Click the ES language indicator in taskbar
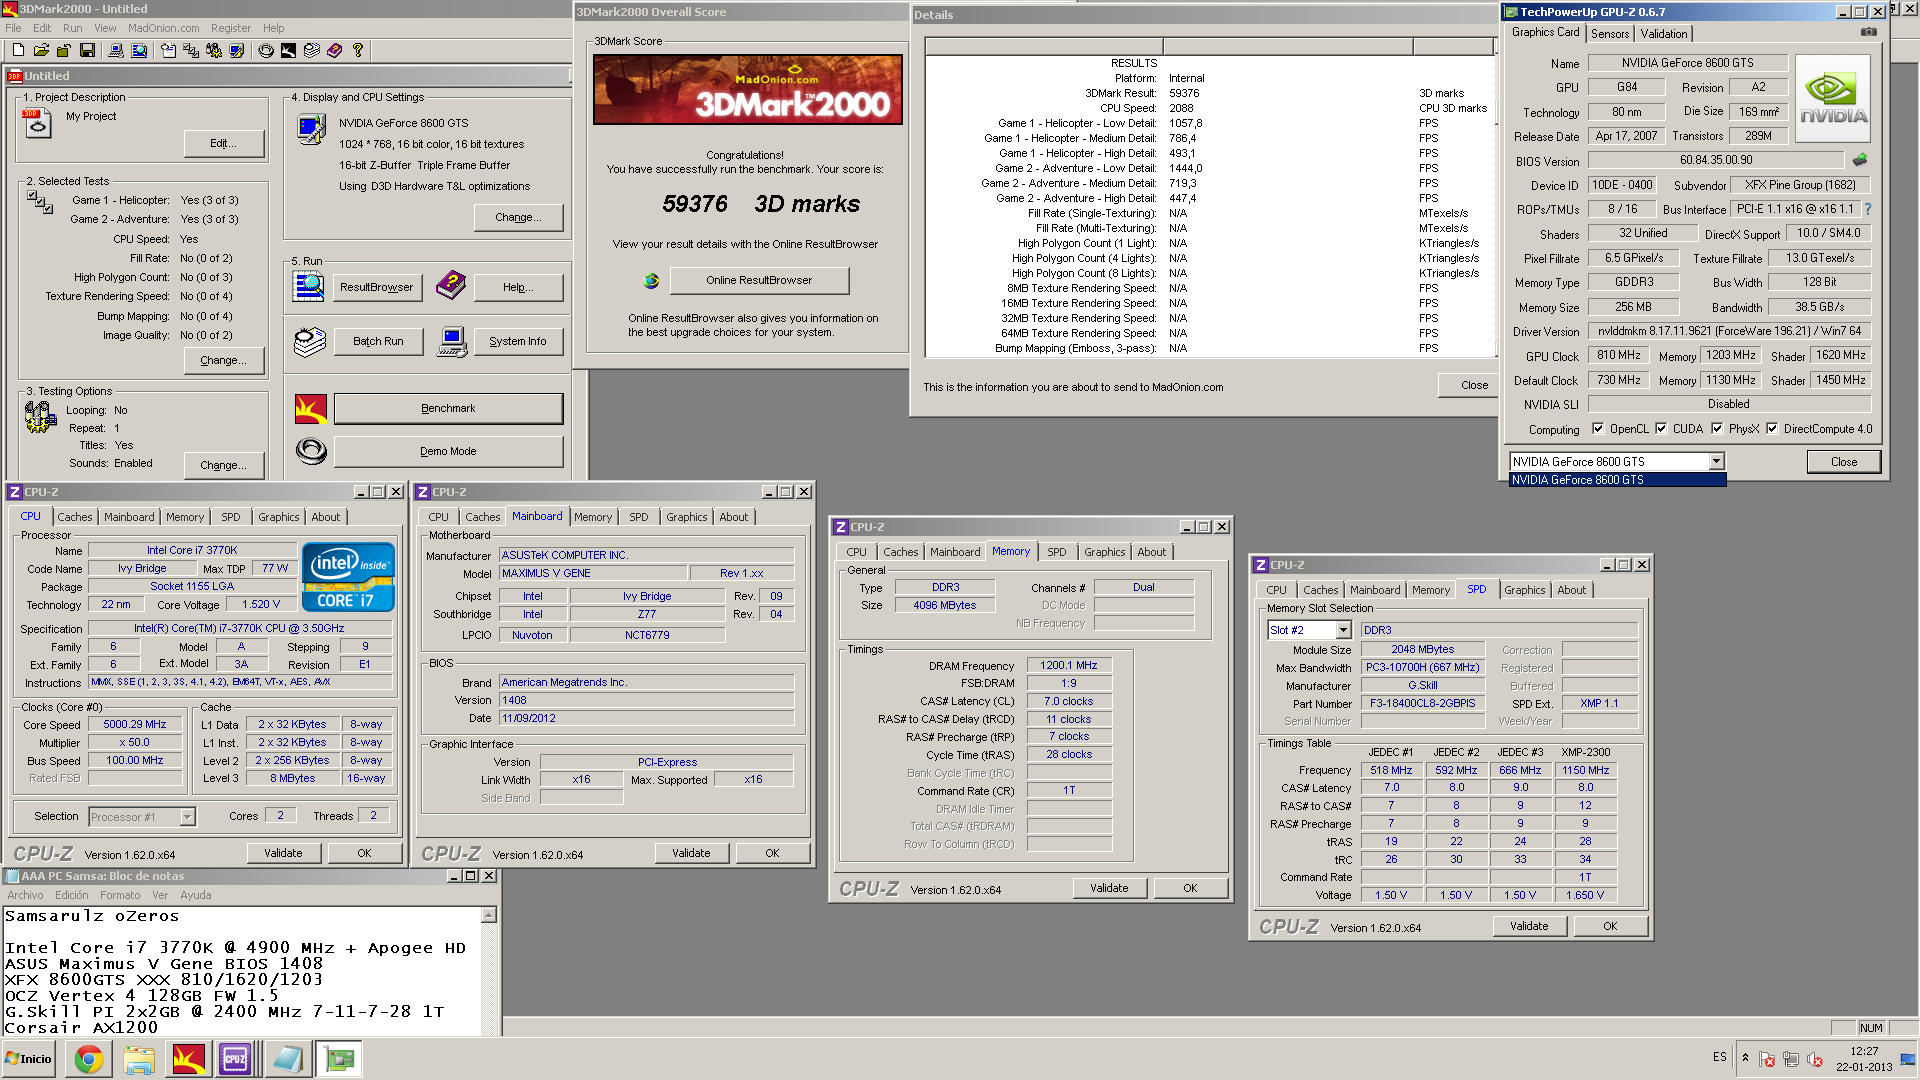Viewport: 1920px width, 1080px height. point(1719,1057)
